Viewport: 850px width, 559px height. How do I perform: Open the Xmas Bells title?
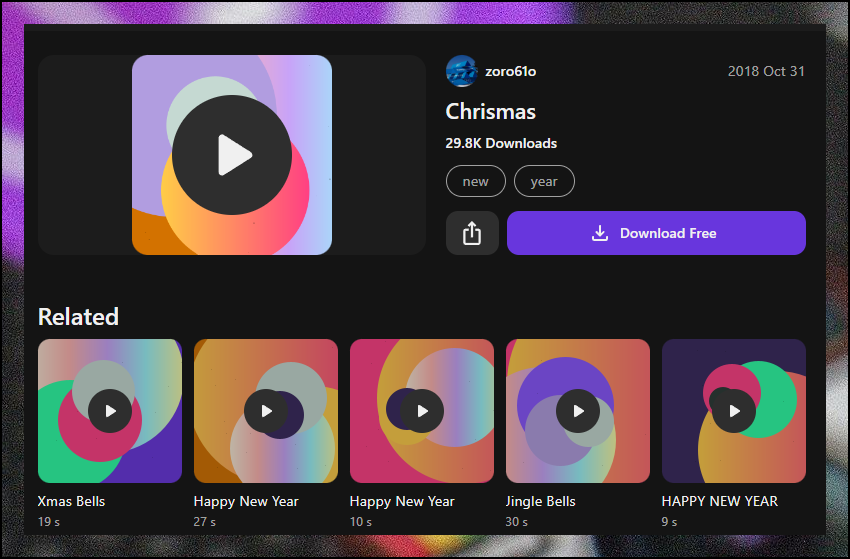(x=71, y=502)
